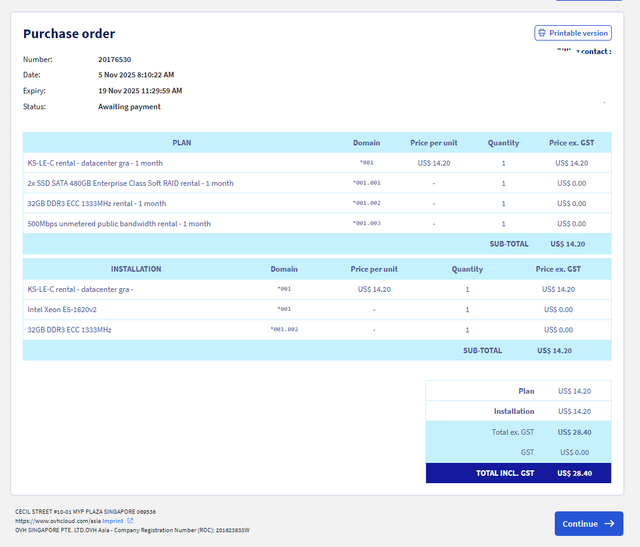The image size is (640, 547).
Task: Click the PLAN table SUB-TOTAL label
Action: (x=509, y=244)
